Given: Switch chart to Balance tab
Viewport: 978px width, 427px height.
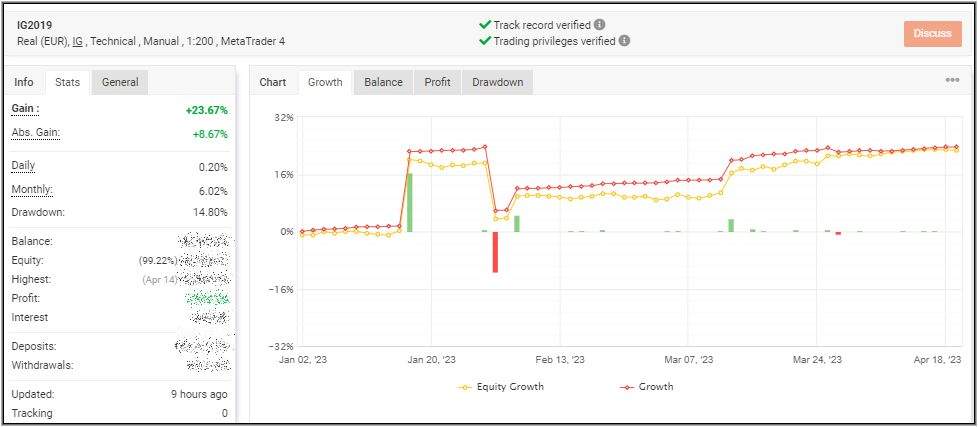Looking at the screenshot, I should 383,82.
